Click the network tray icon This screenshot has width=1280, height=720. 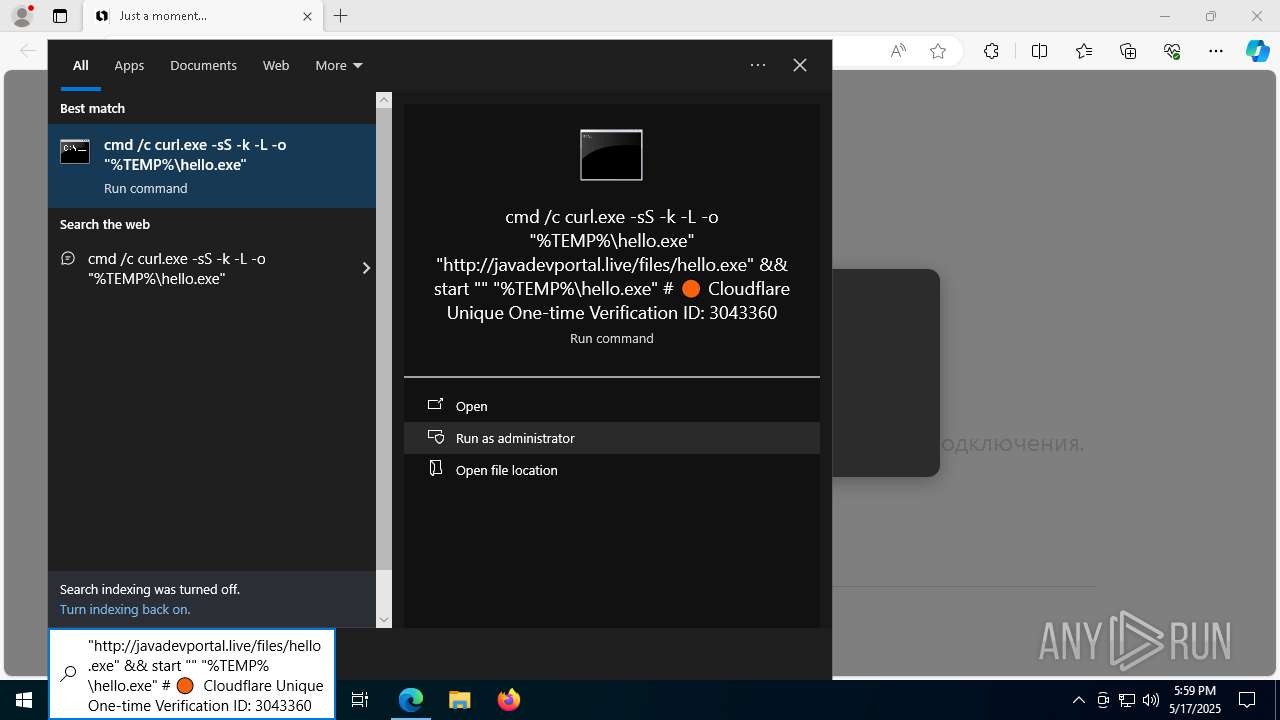click(1127, 700)
